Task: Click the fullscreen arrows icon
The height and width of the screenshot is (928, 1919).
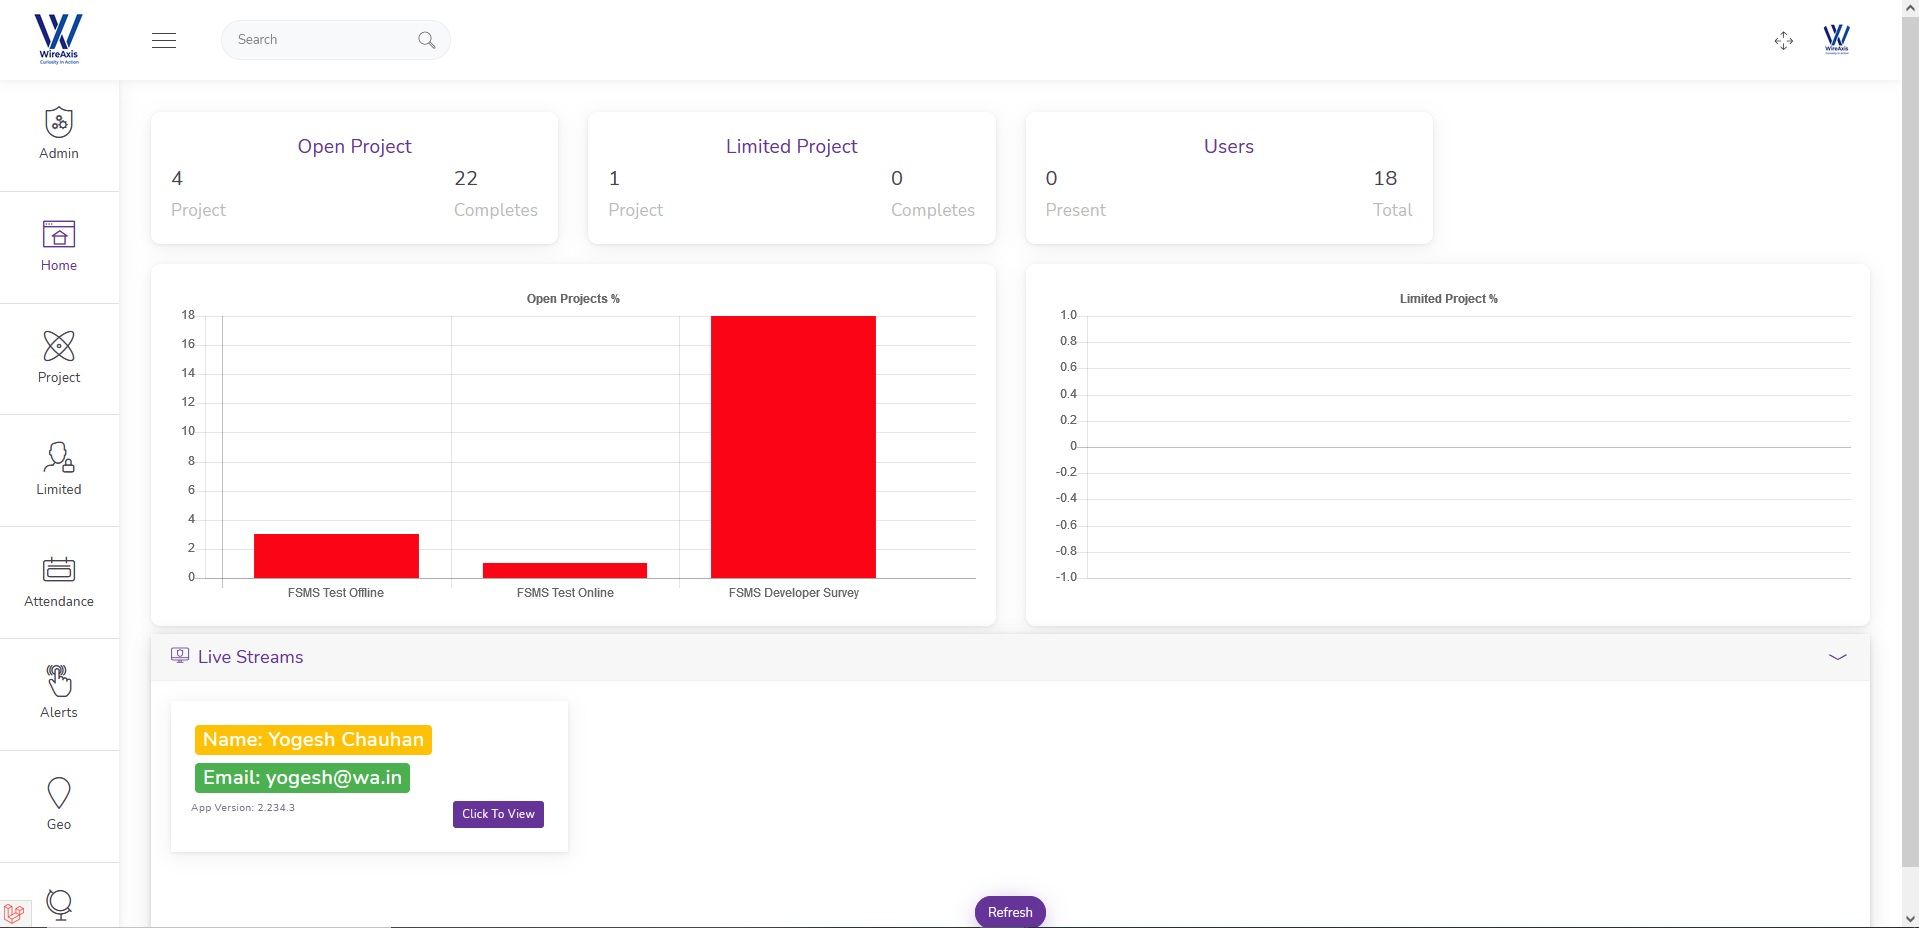Action: [x=1783, y=41]
